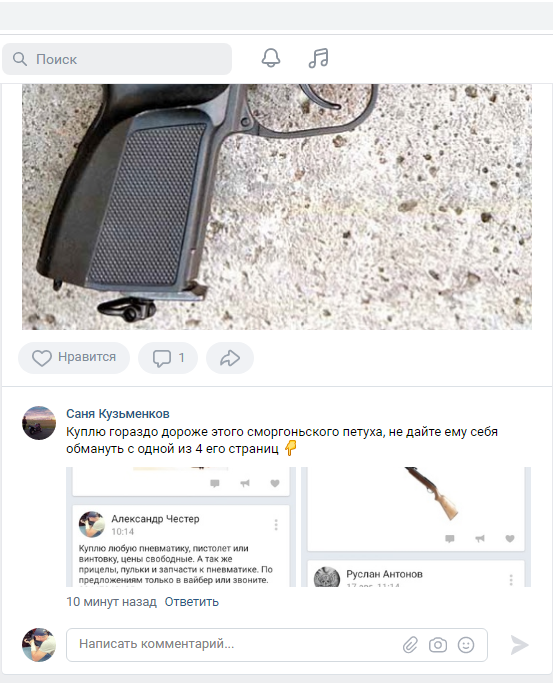The height and width of the screenshot is (683, 553).
Task: Send comment with arrow icon
Action: (x=519, y=645)
